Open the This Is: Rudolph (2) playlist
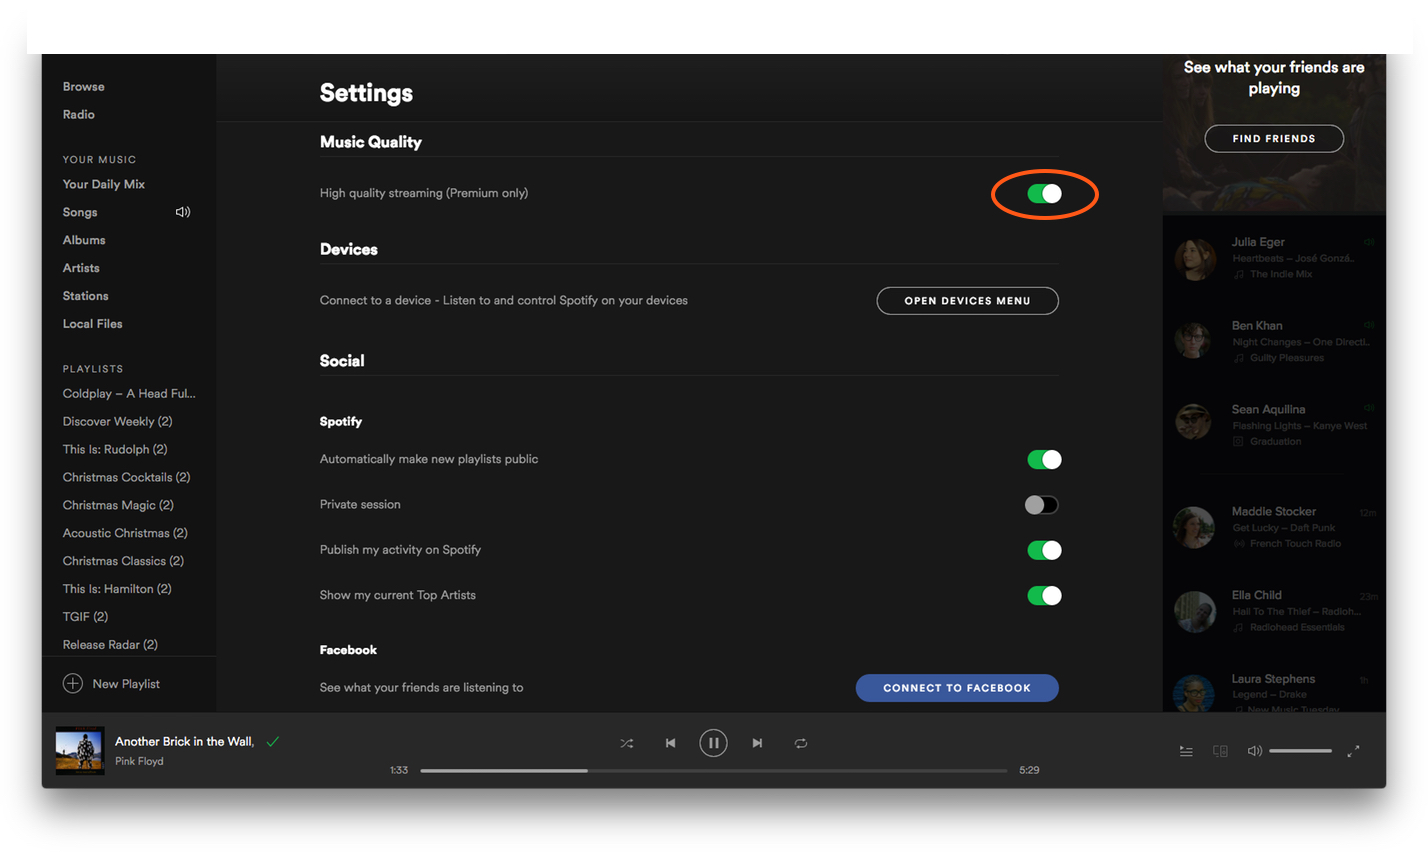The height and width of the screenshot is (852, 1428). (115, 449)
